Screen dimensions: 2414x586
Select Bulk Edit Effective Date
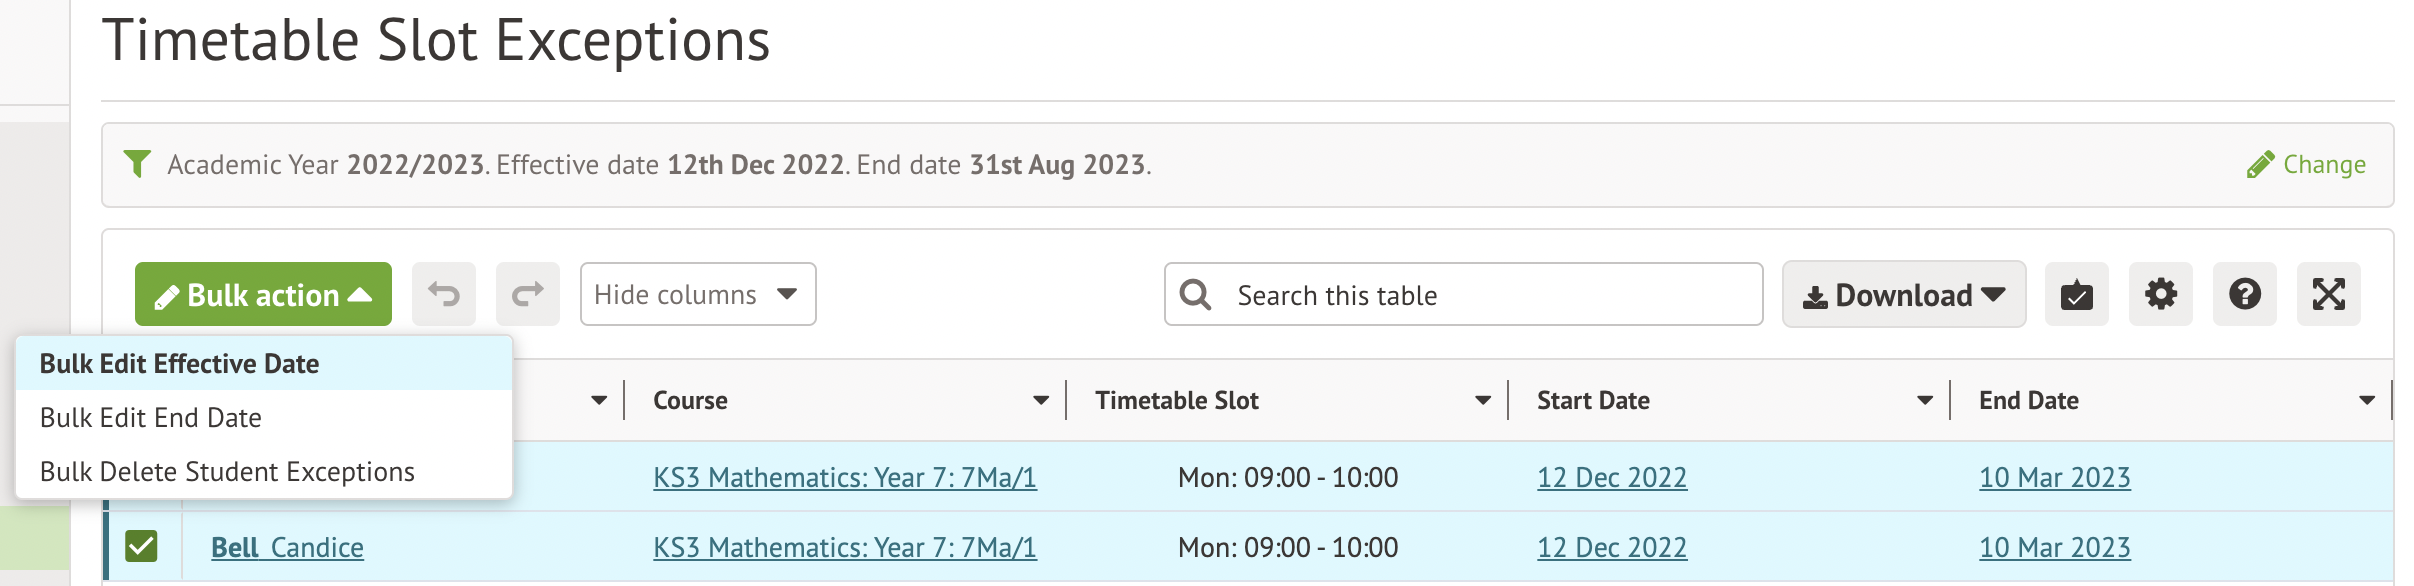(180, 364)
